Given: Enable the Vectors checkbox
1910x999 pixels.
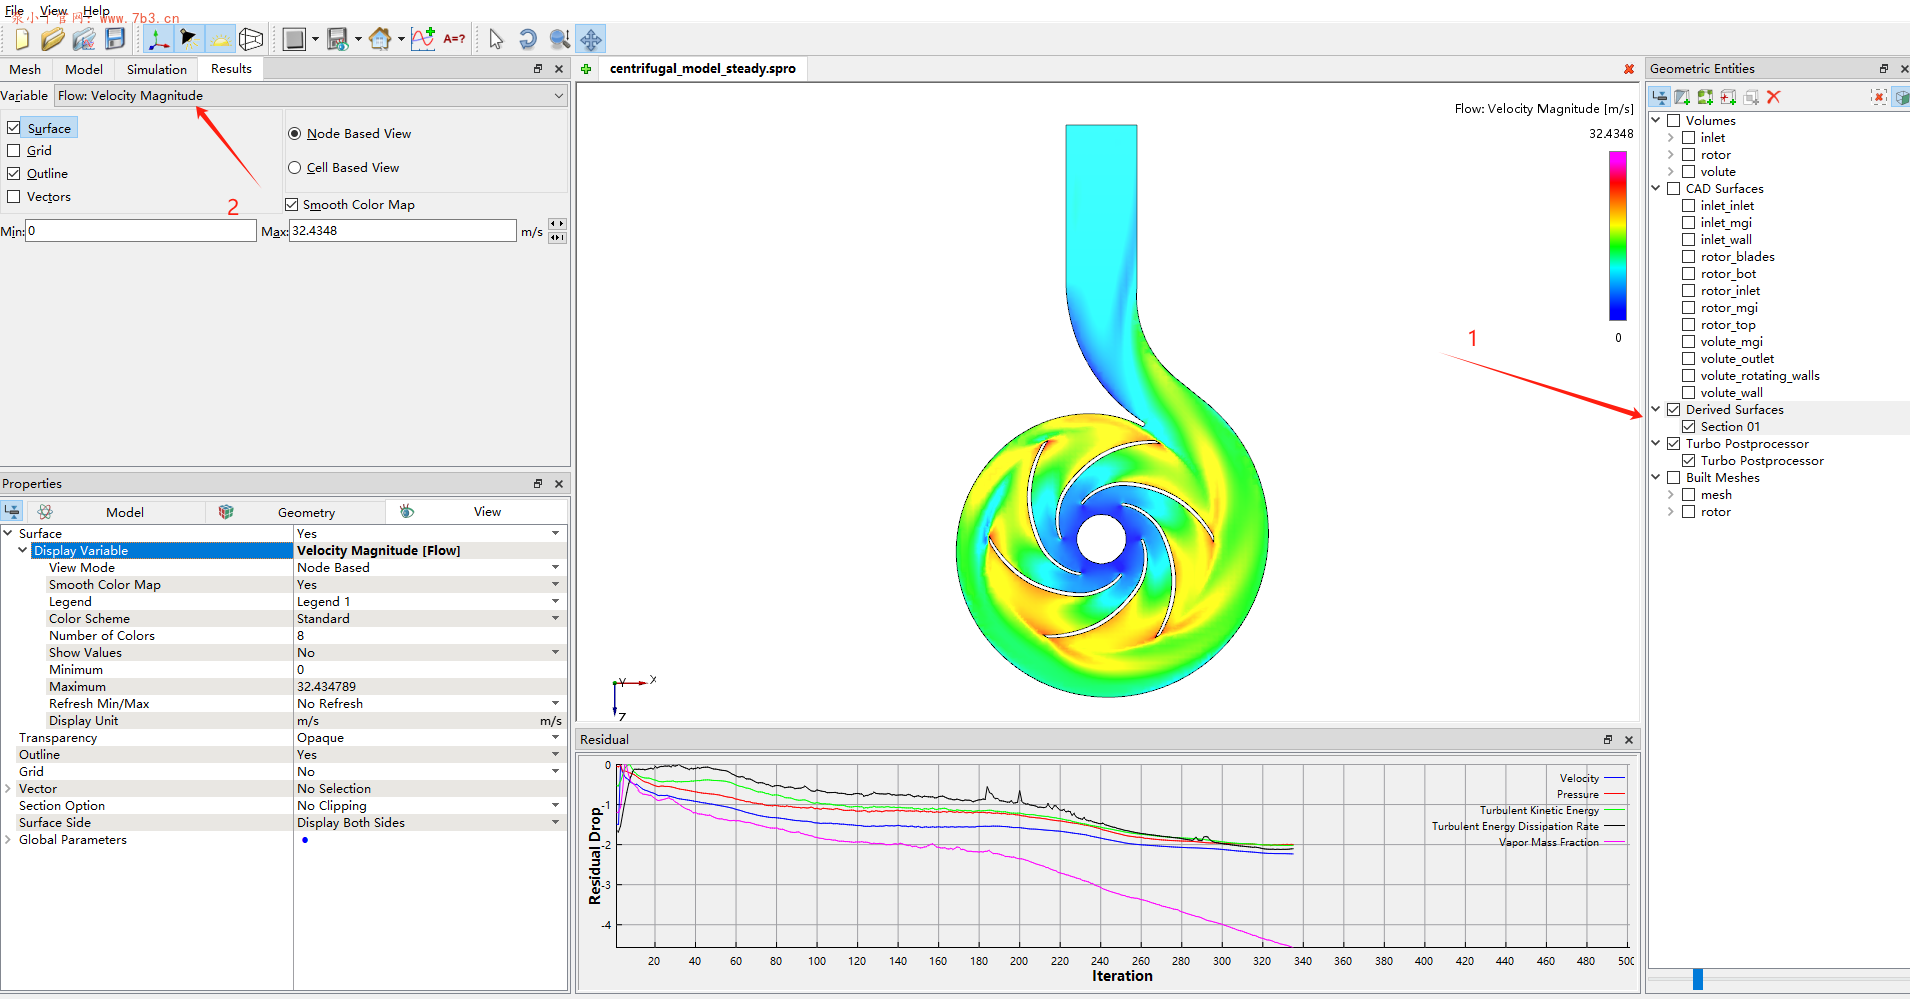Looking at the screenshot, I should click(x=14, y=197).
